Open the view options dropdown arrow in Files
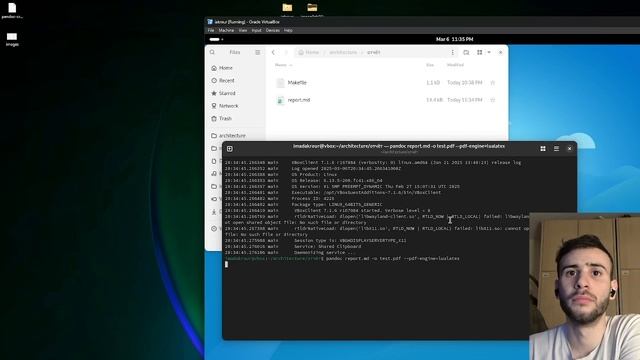 coord(489,52)
